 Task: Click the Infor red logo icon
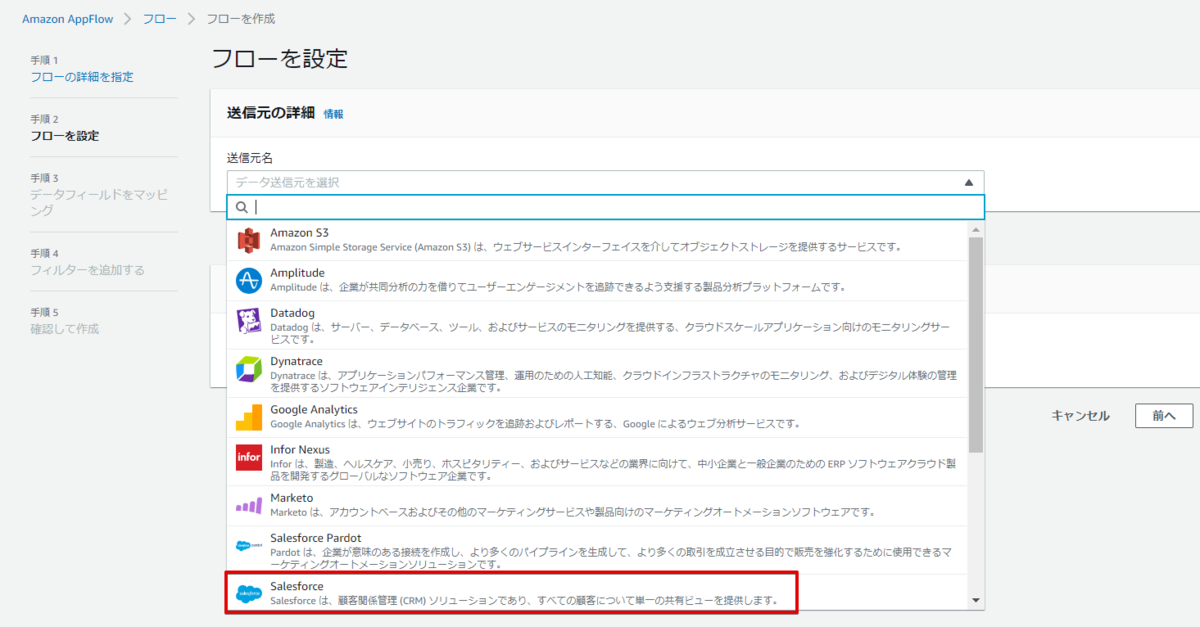coord(248,458)
